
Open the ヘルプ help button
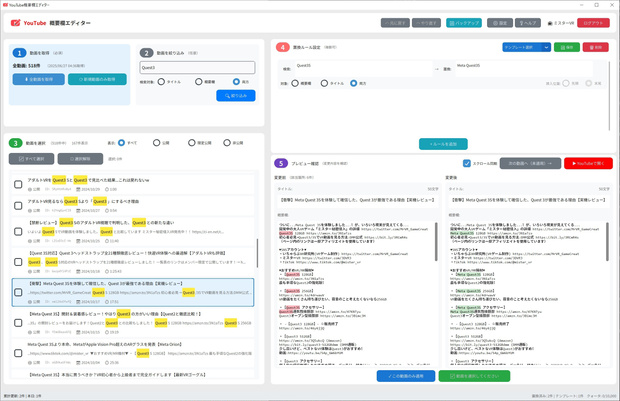coord(528,23)
